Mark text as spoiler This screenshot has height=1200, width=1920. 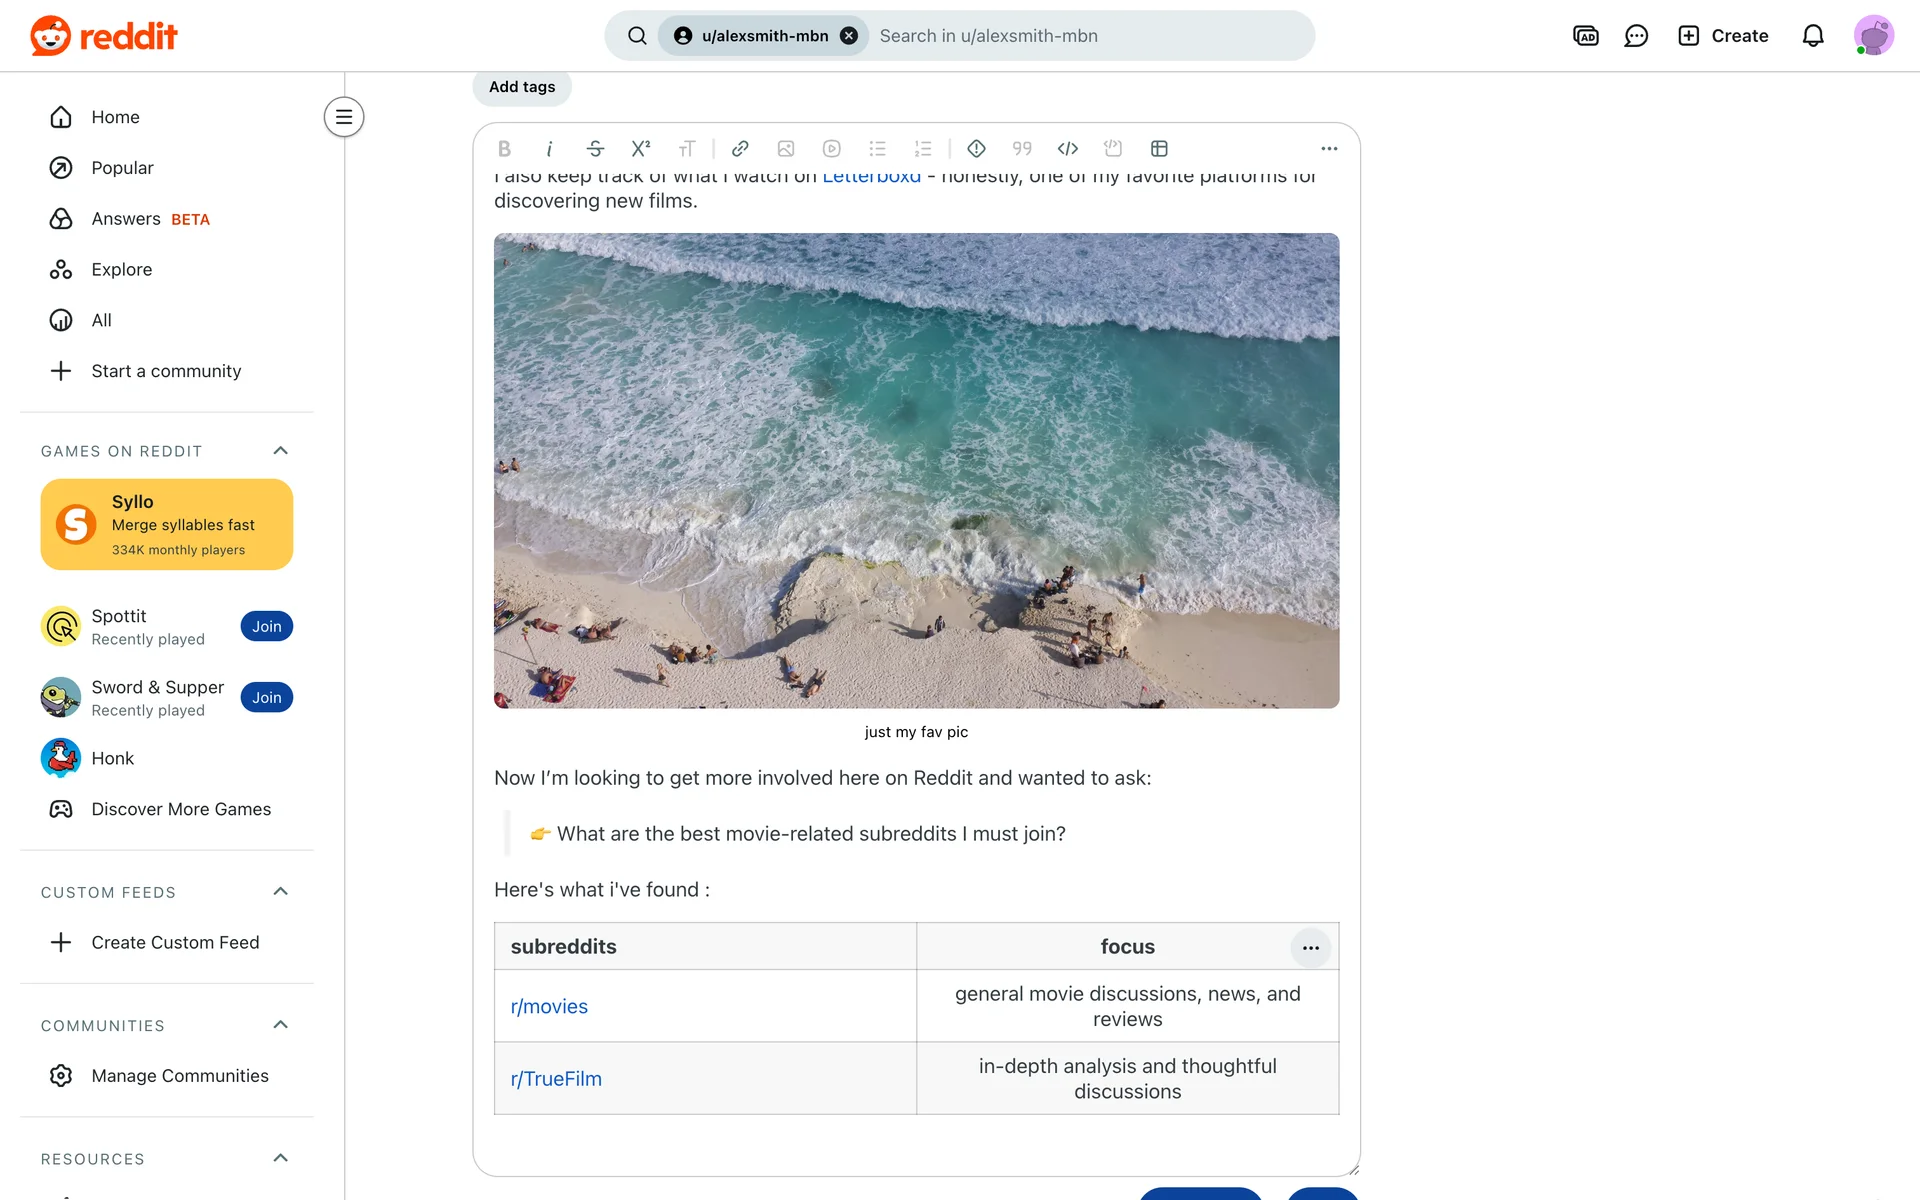[x=977, y=149]
